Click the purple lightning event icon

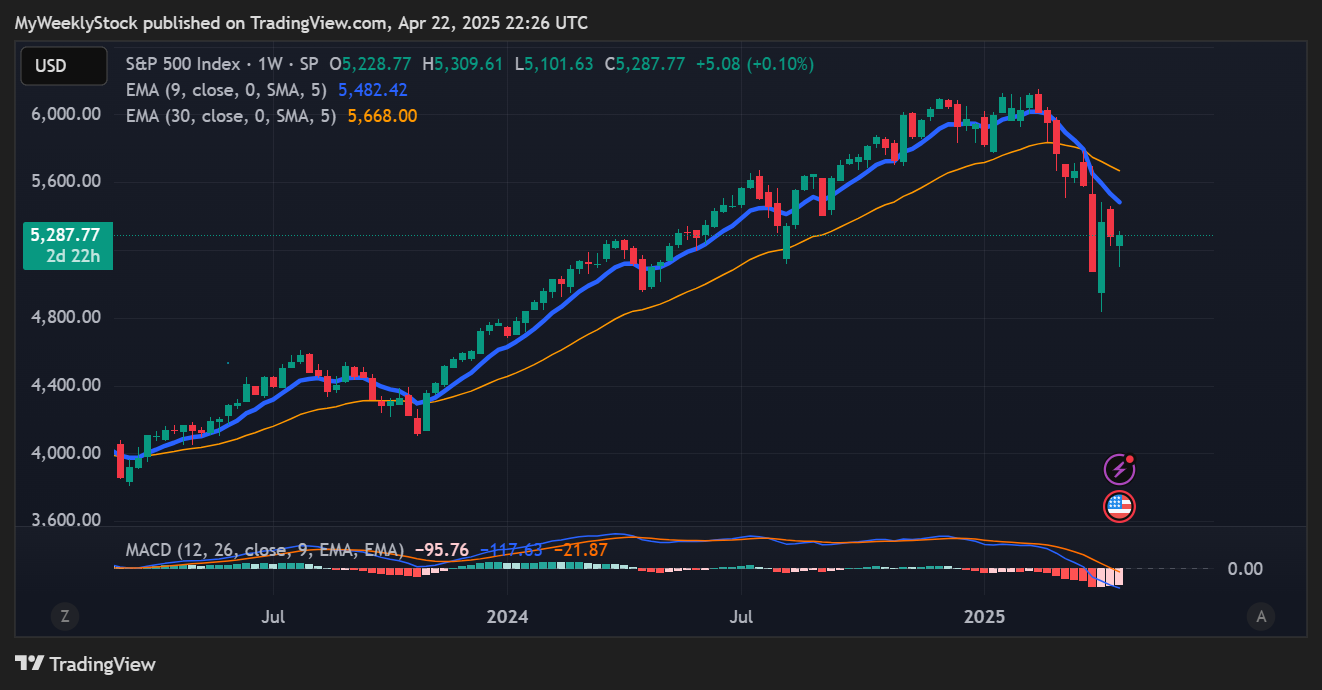point(1119,468)
